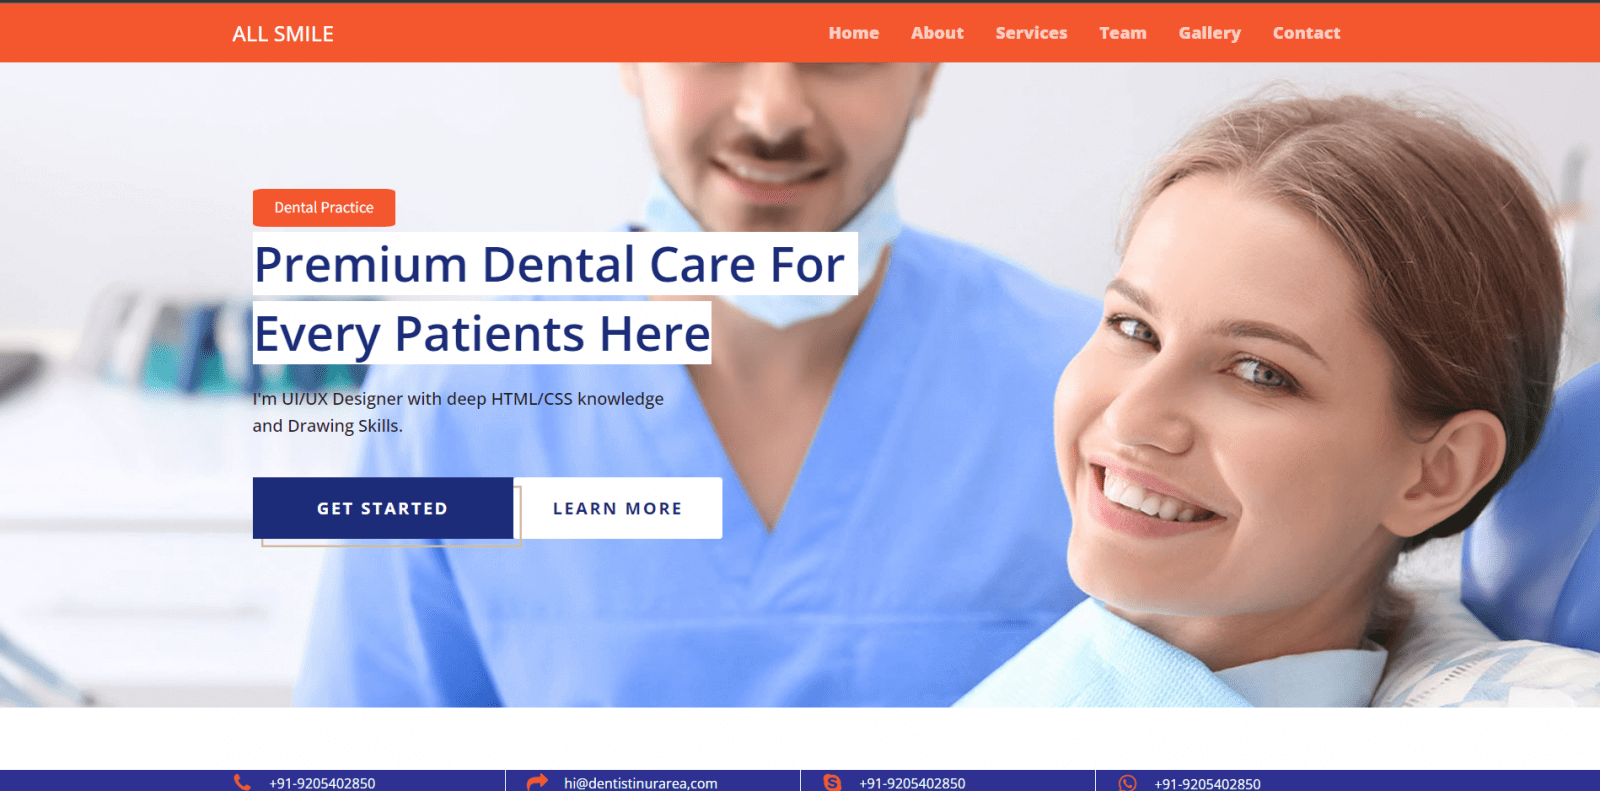This screenshot has width=1600, height=791.
Task: Click the LEARN MORE button
Action: click(618, 508)
